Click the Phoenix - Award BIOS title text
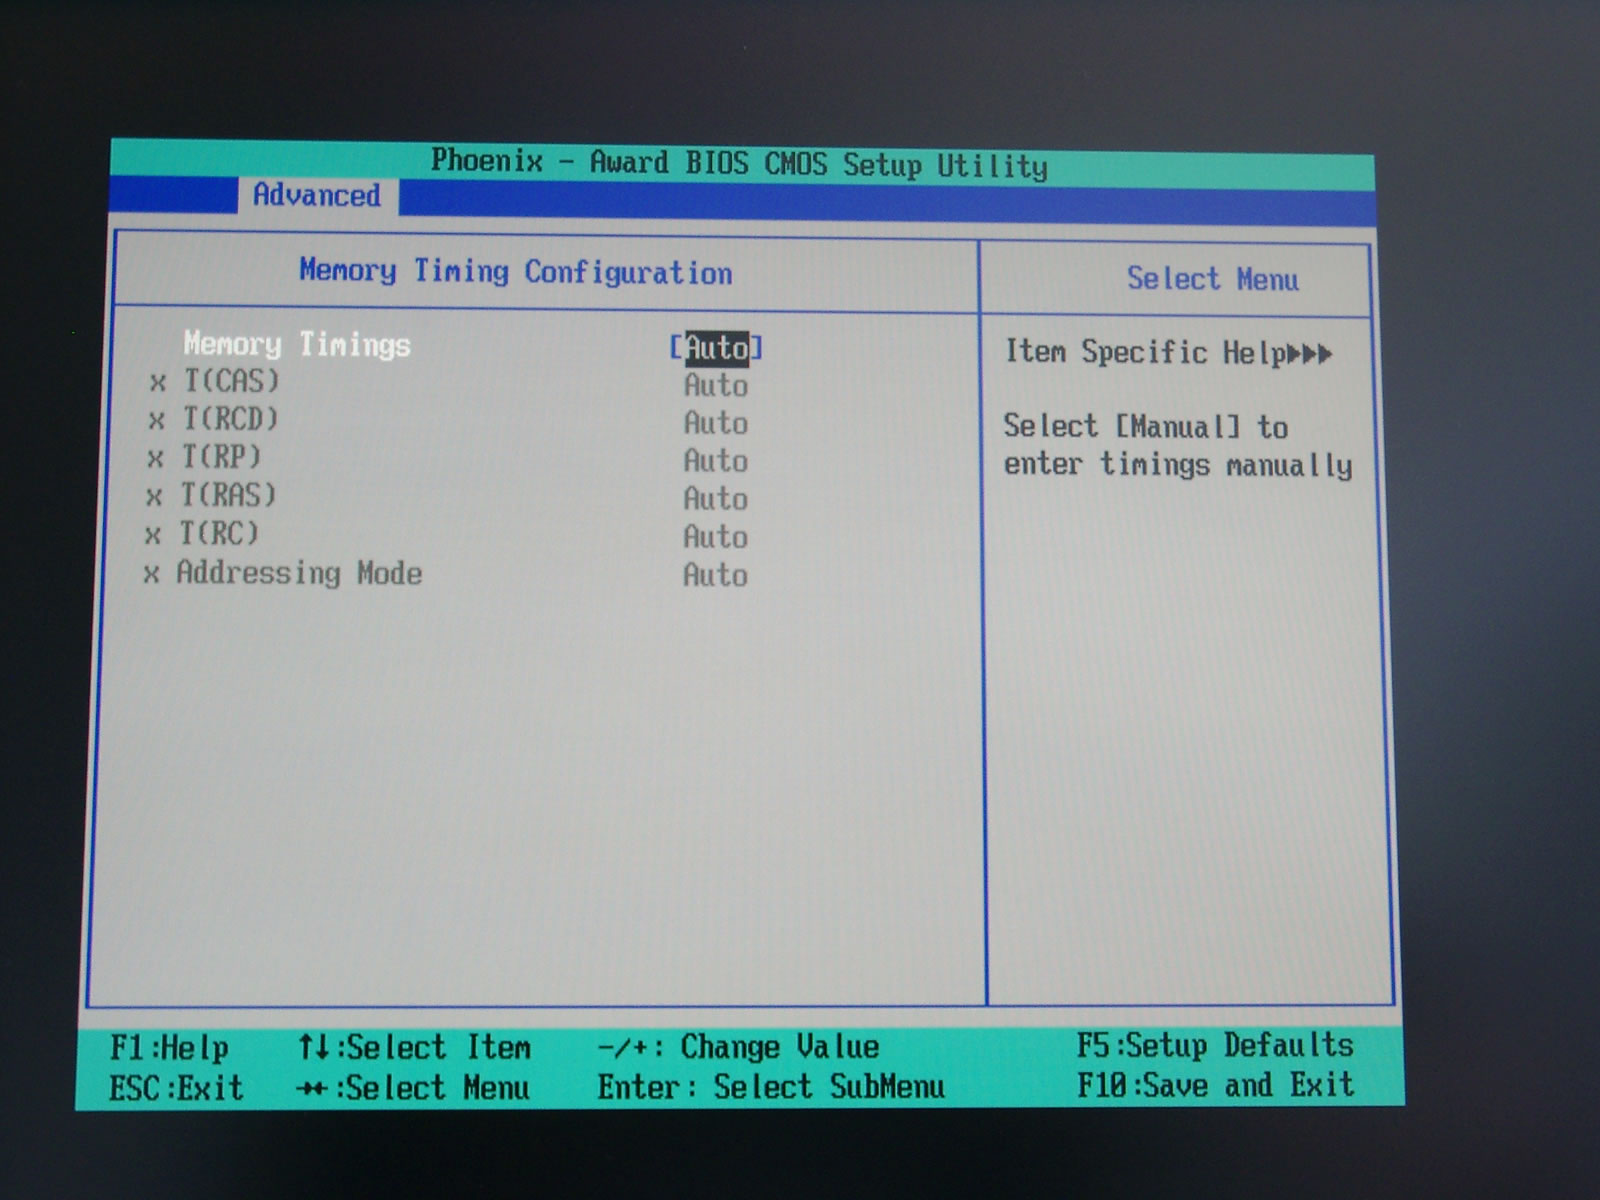This screenshot has width=1600, height=1200. point(739,163)
